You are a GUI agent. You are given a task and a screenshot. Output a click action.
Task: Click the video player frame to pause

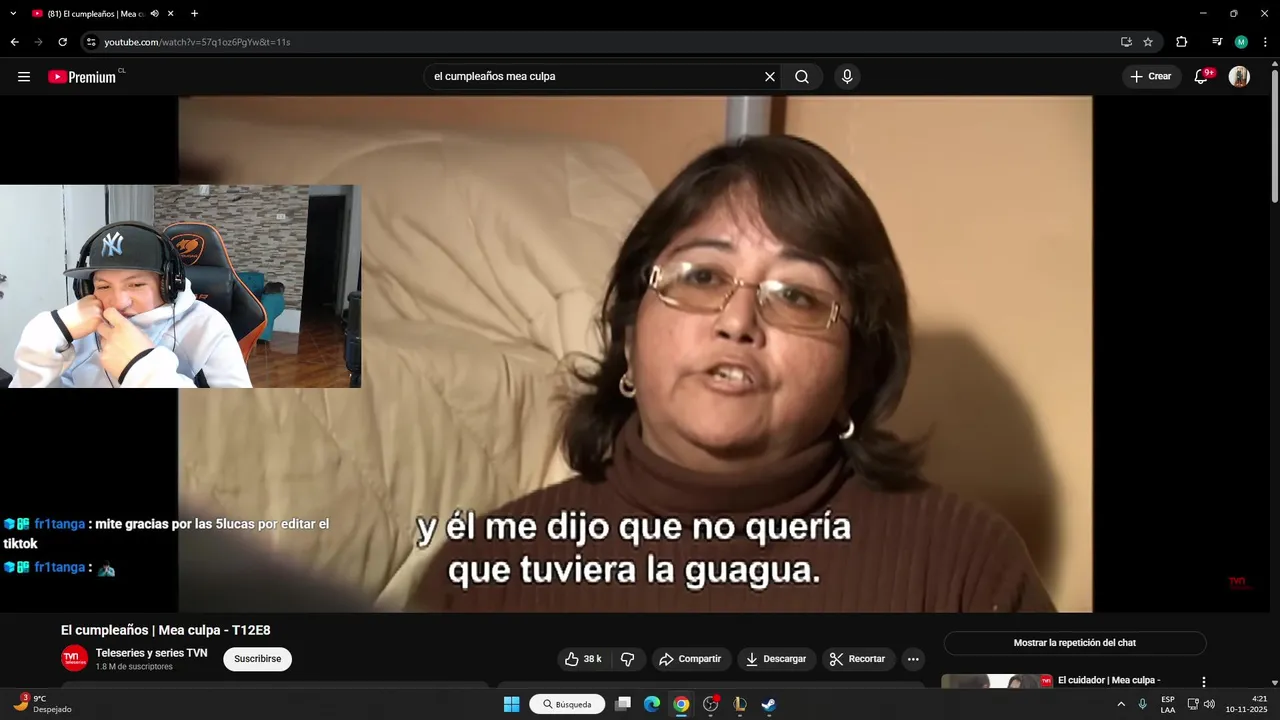coord(635,354)
